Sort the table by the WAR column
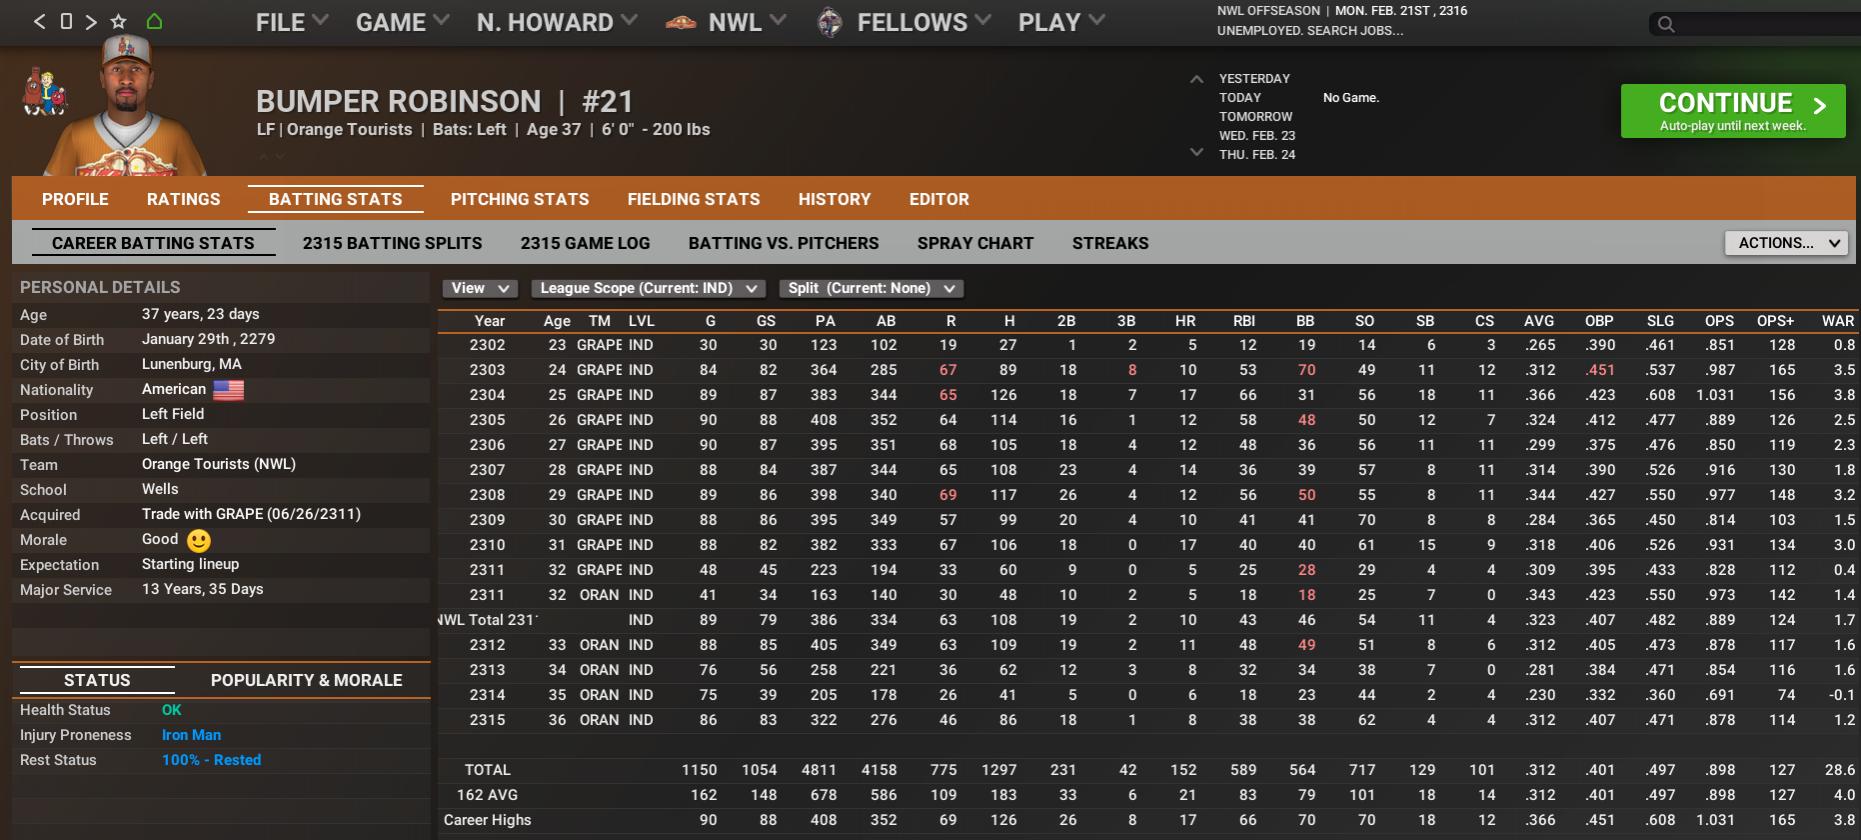The image size is (1861, 840). tap(1838, 321)
